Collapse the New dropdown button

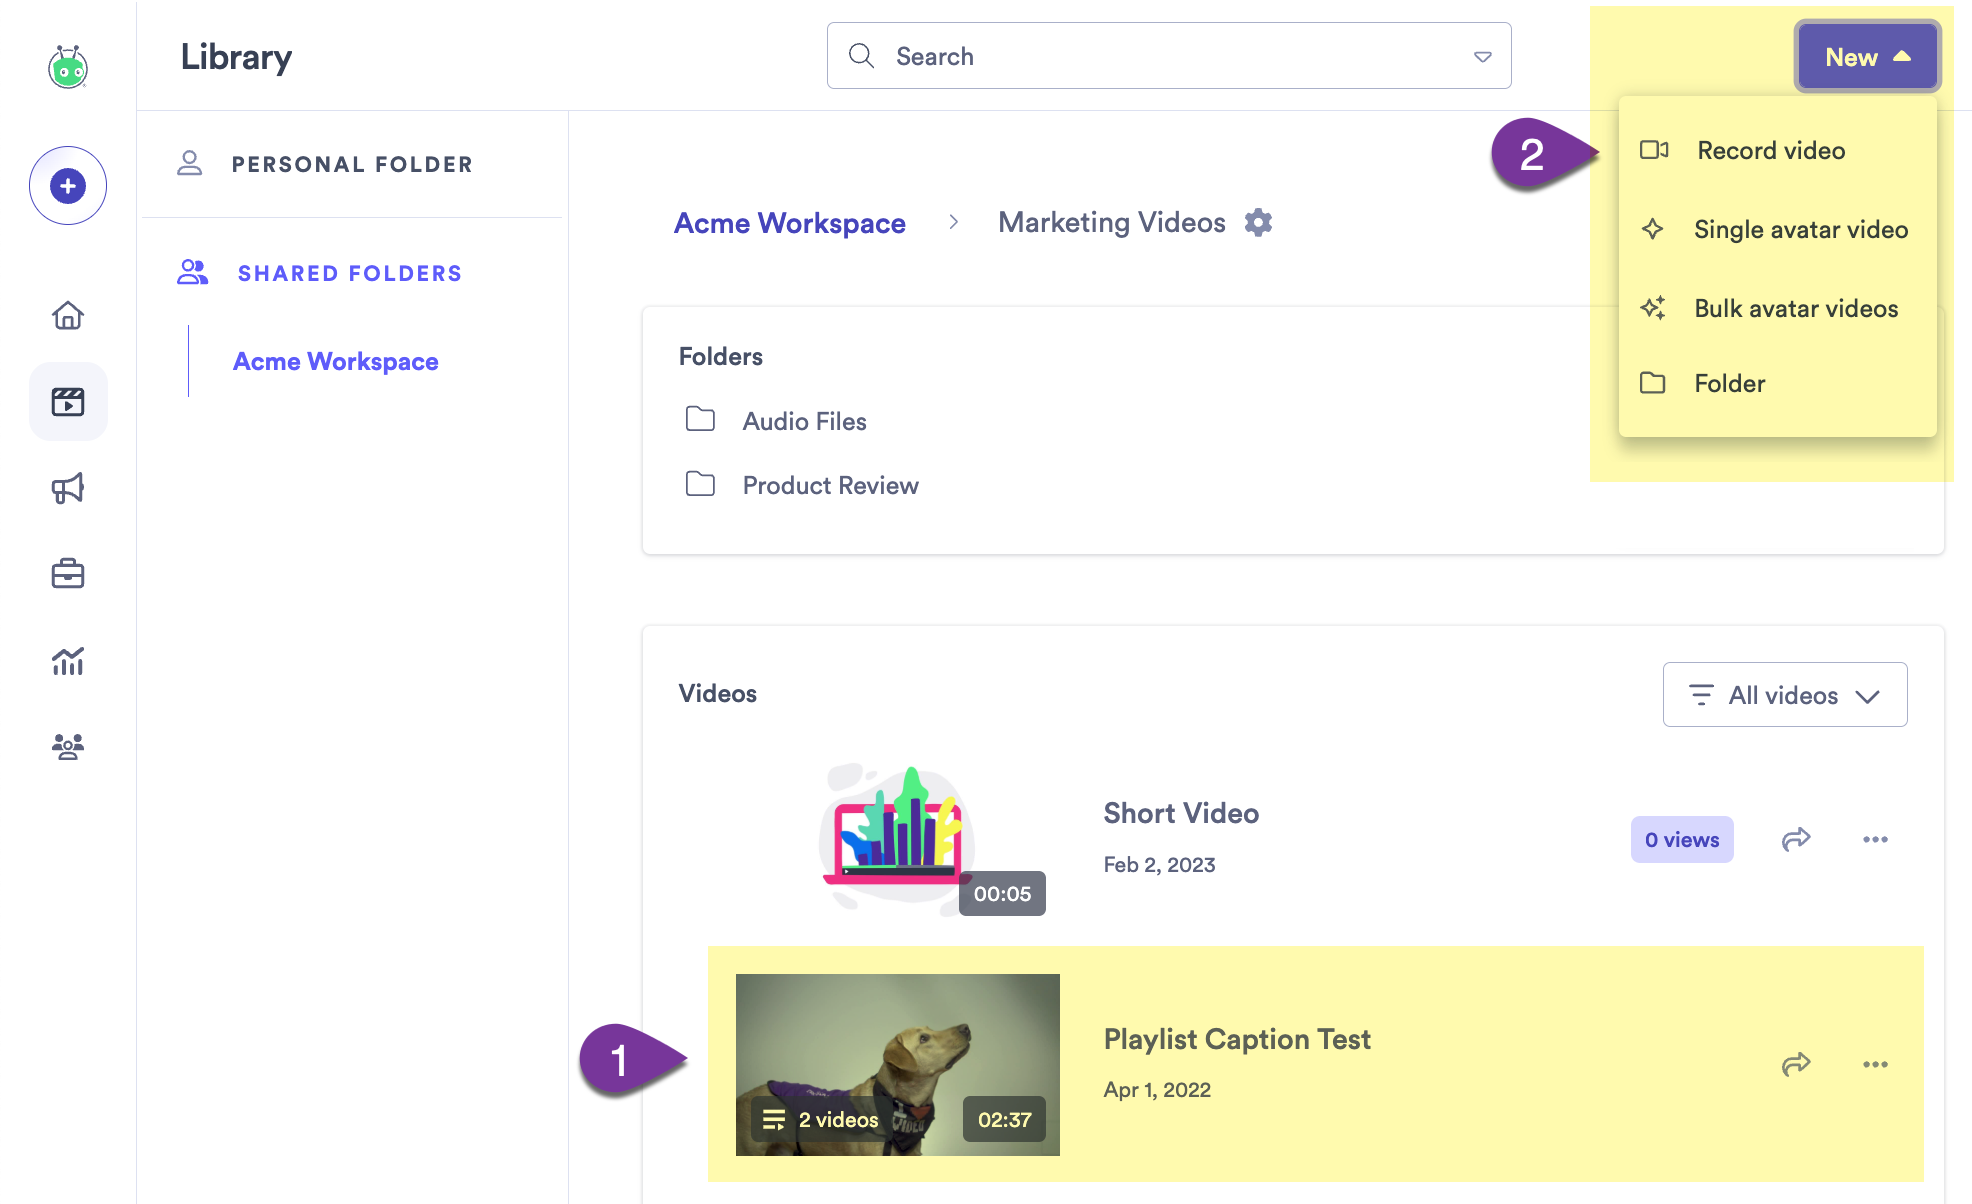pyautogui.click(x=1867, y=57)
